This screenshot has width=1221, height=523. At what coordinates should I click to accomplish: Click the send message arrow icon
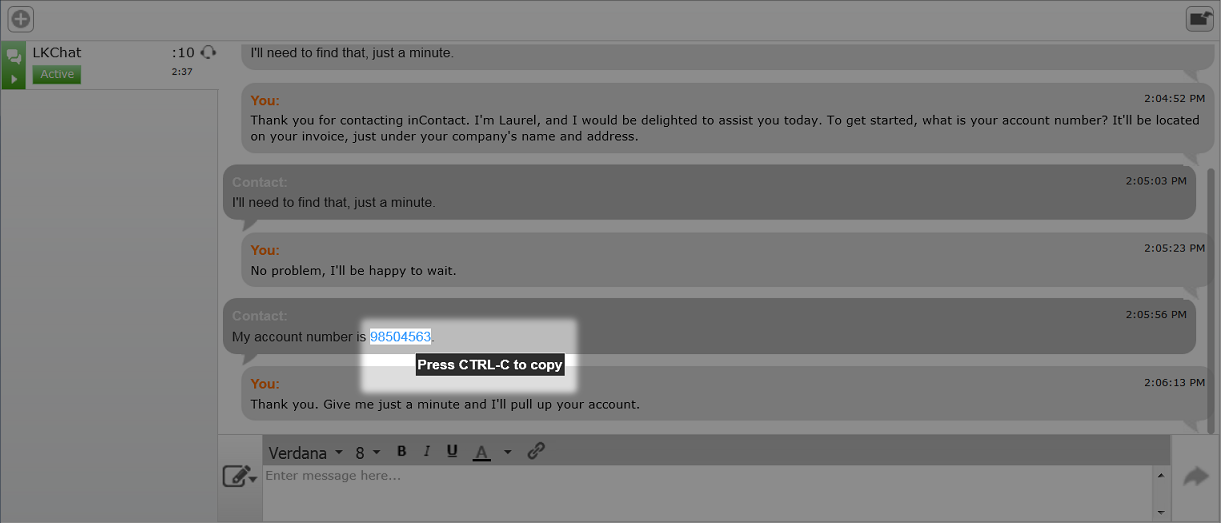(1196, 477)
